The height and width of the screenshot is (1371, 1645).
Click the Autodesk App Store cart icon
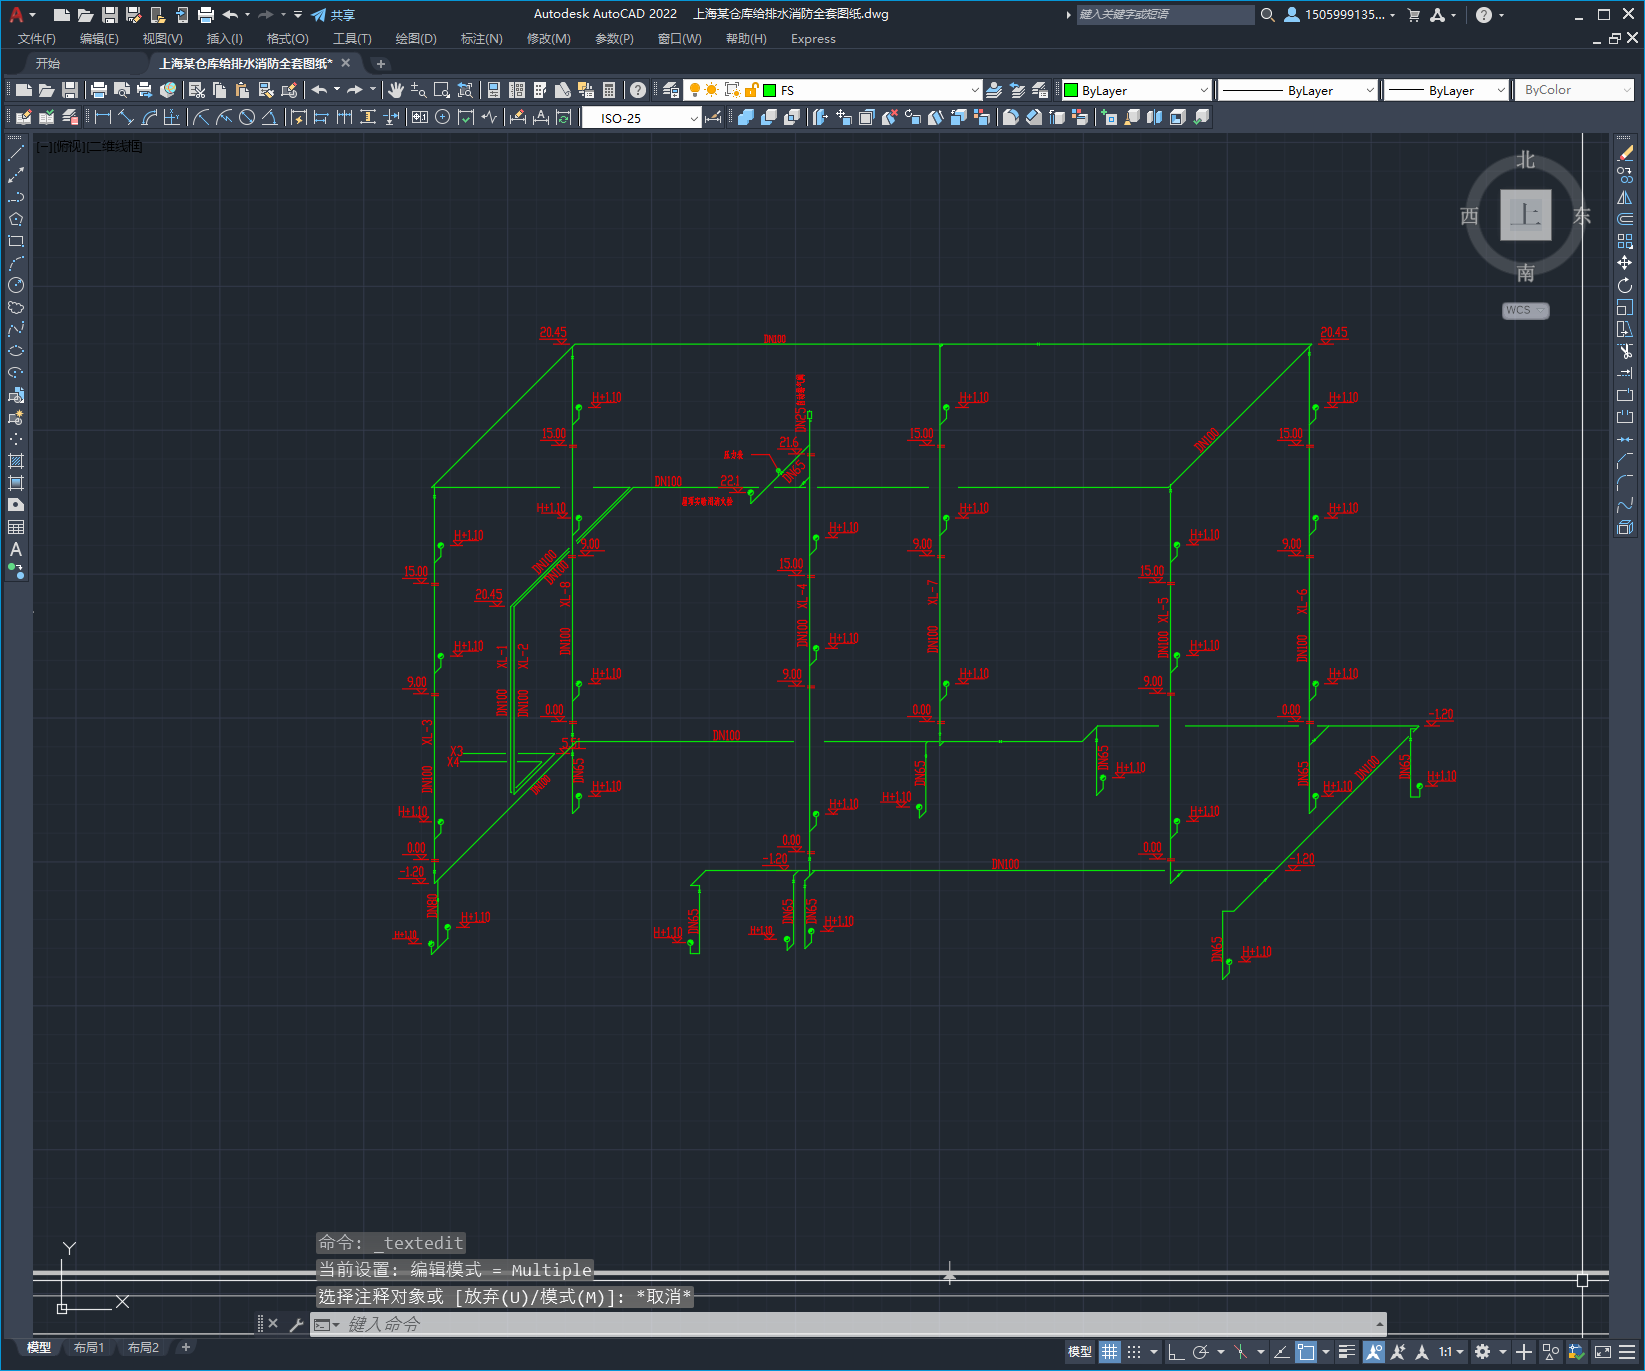point(1414,15)
